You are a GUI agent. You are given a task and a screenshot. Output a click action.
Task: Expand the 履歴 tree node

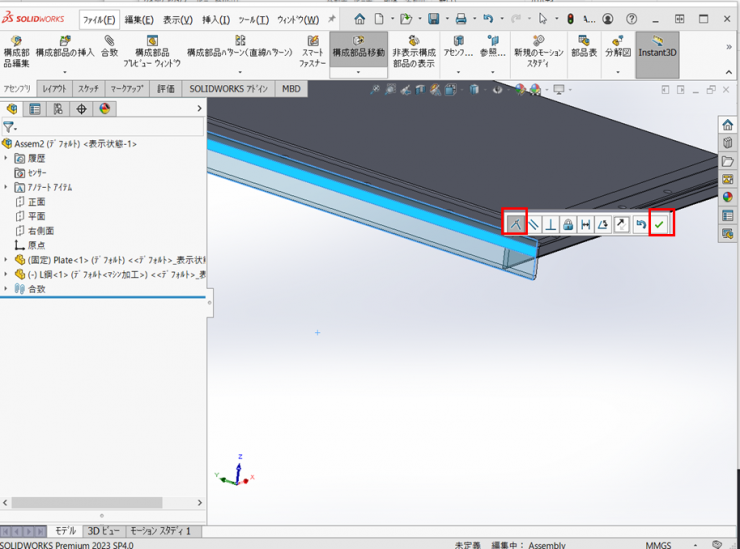click(x=7, y=158)
